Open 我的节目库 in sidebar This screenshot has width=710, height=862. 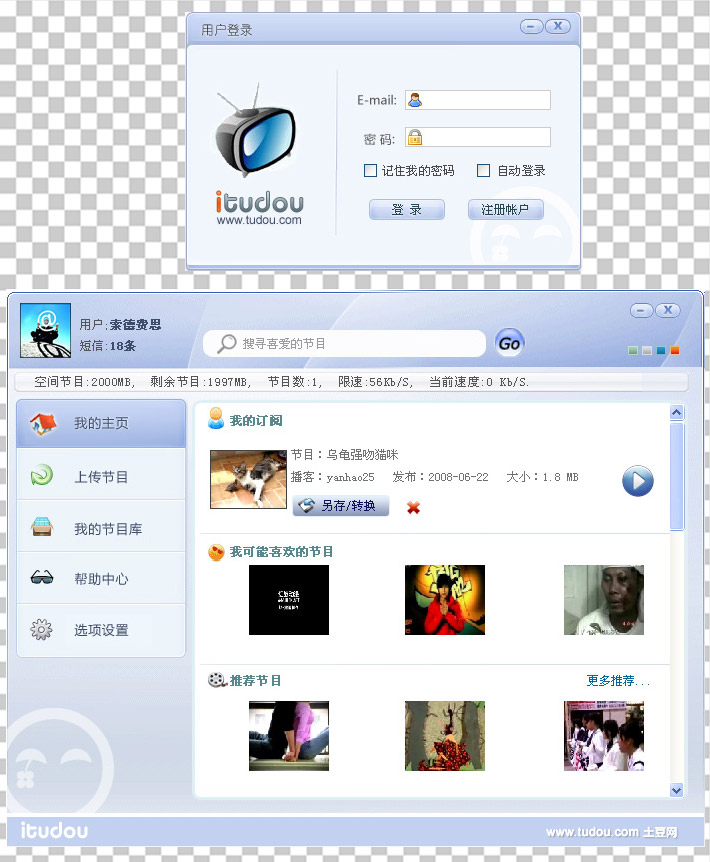click(x=101, y=528)
